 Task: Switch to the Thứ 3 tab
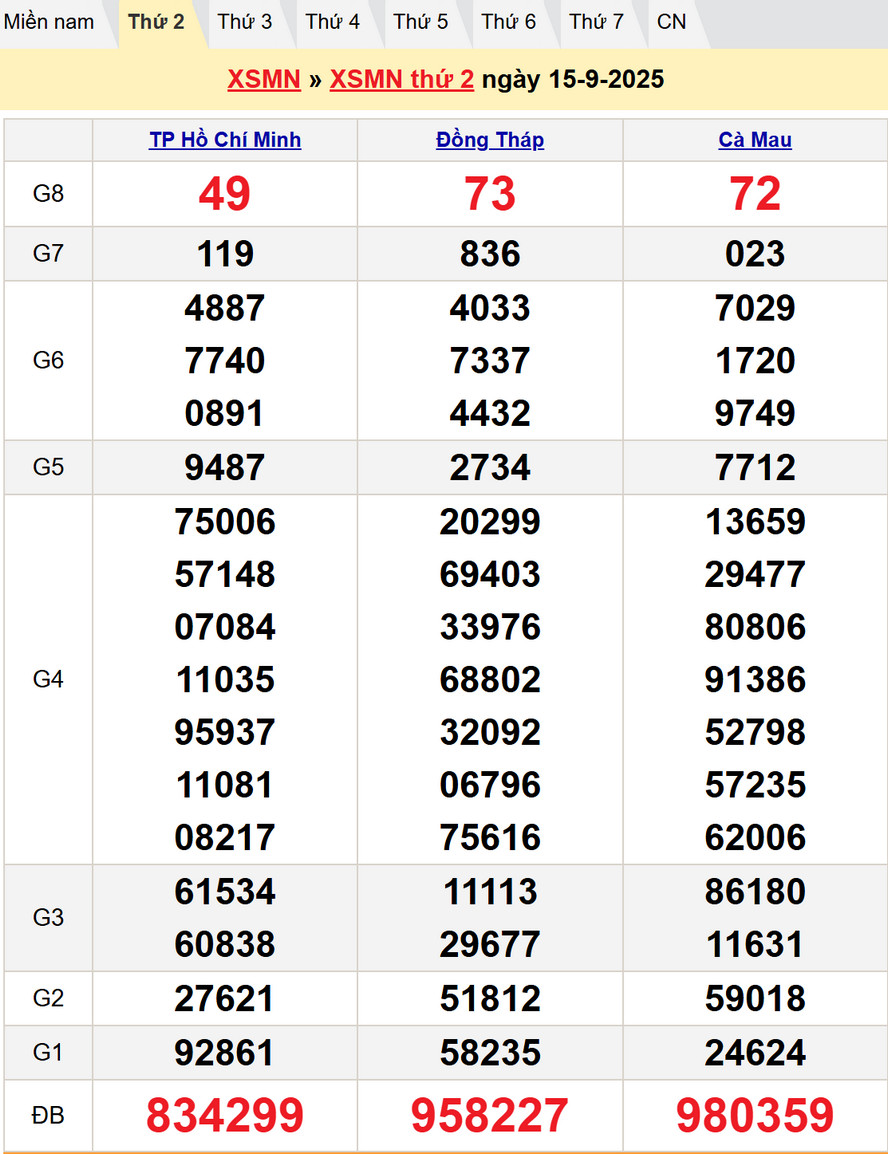[x=245, y=22]
